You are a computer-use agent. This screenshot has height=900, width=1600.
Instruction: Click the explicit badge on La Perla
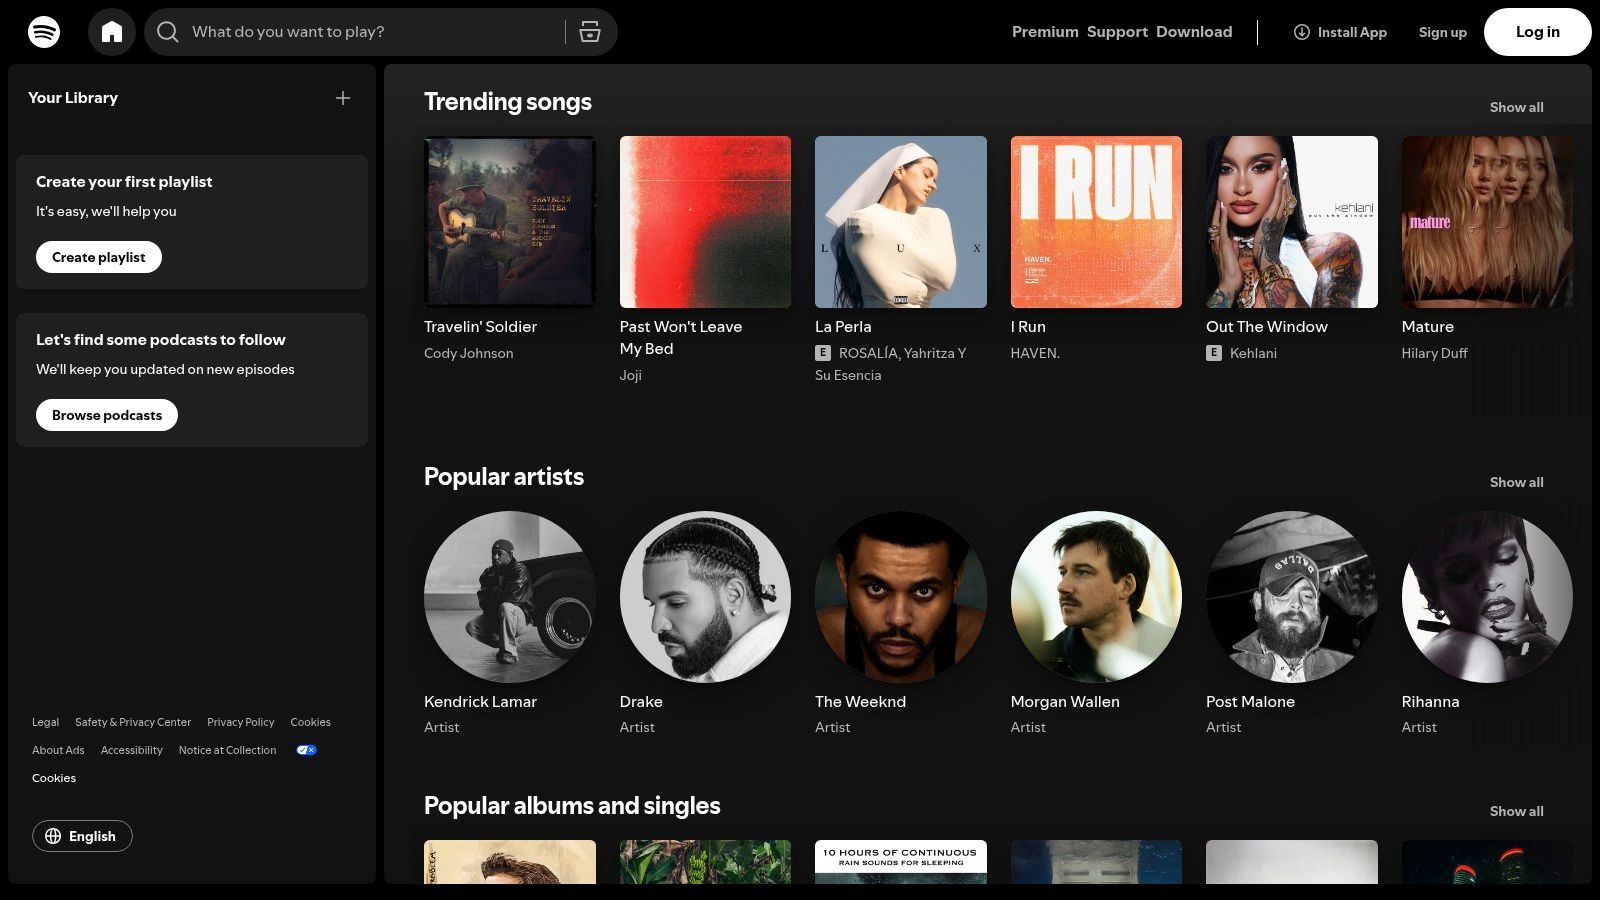click(x=823, y=353)
